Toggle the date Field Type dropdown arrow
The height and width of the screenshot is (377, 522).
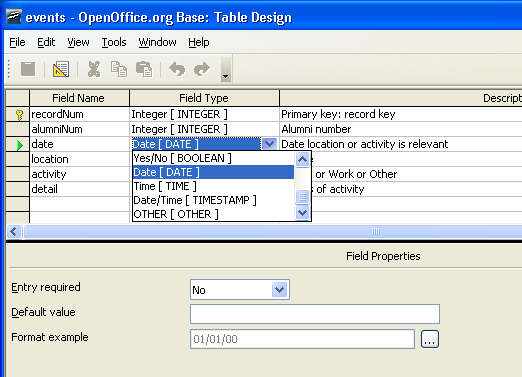269,144
